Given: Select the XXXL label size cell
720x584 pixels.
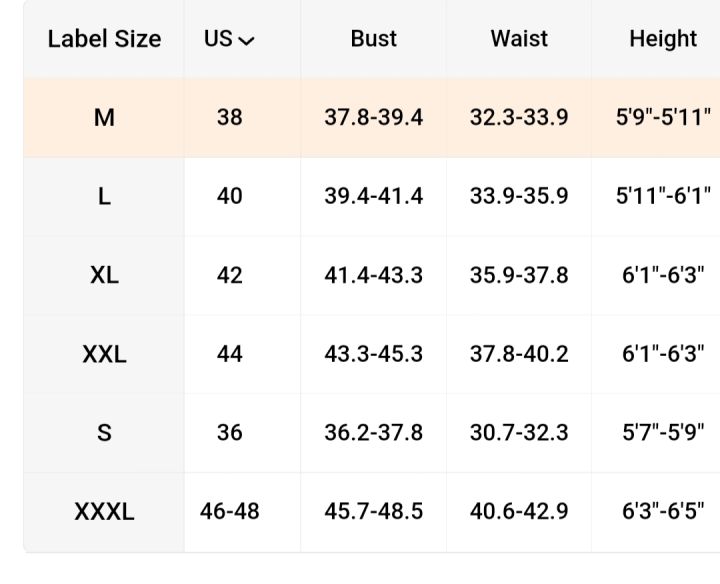Looking at the screenshot, I should (104, 511).
